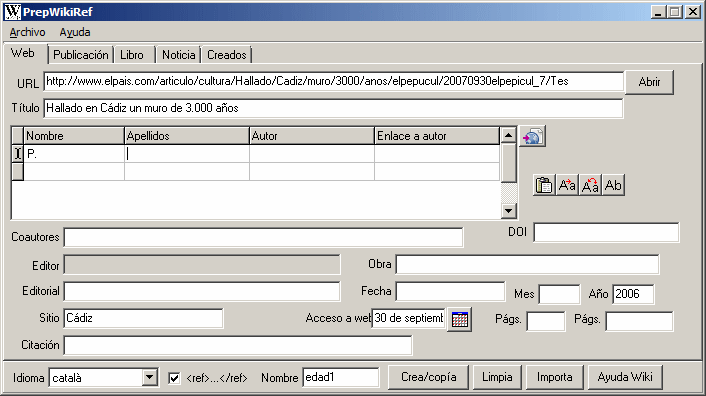Click the Crea/copia button
Screen dimensions: 706x396
(429, 377)
